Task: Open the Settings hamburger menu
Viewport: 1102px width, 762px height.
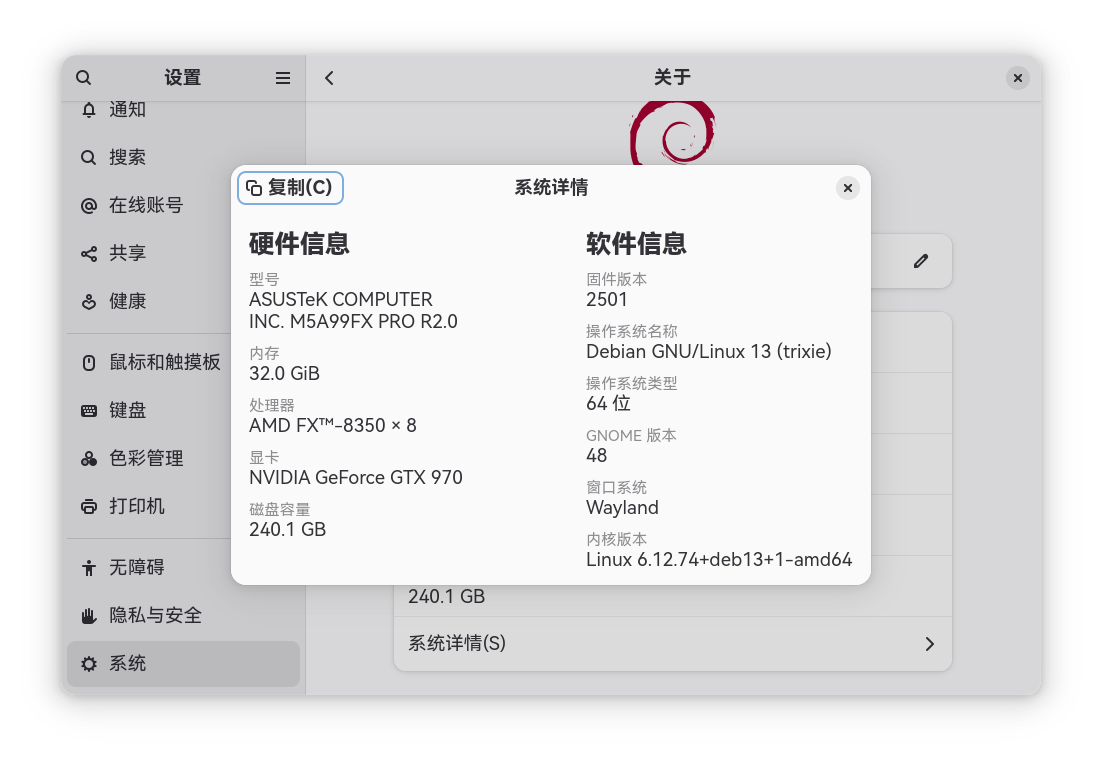Action: [x=283, y=78]
